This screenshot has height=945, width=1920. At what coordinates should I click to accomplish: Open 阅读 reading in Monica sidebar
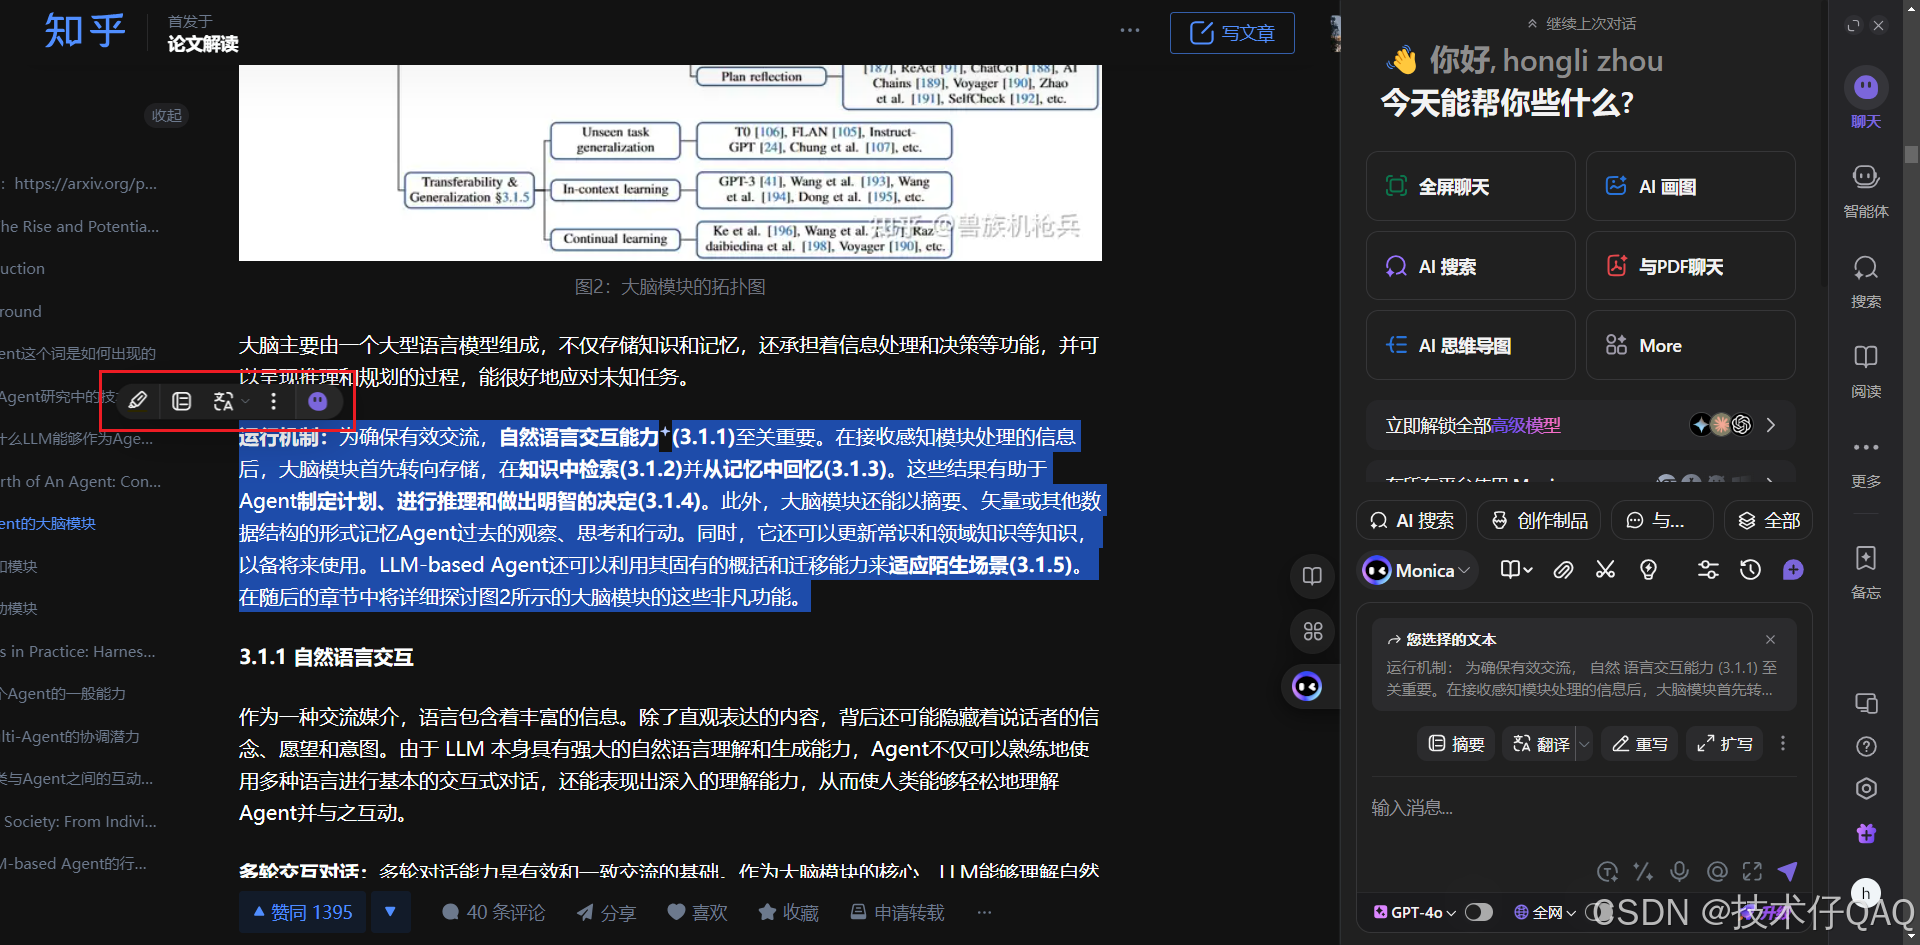tap(1866, 370)
